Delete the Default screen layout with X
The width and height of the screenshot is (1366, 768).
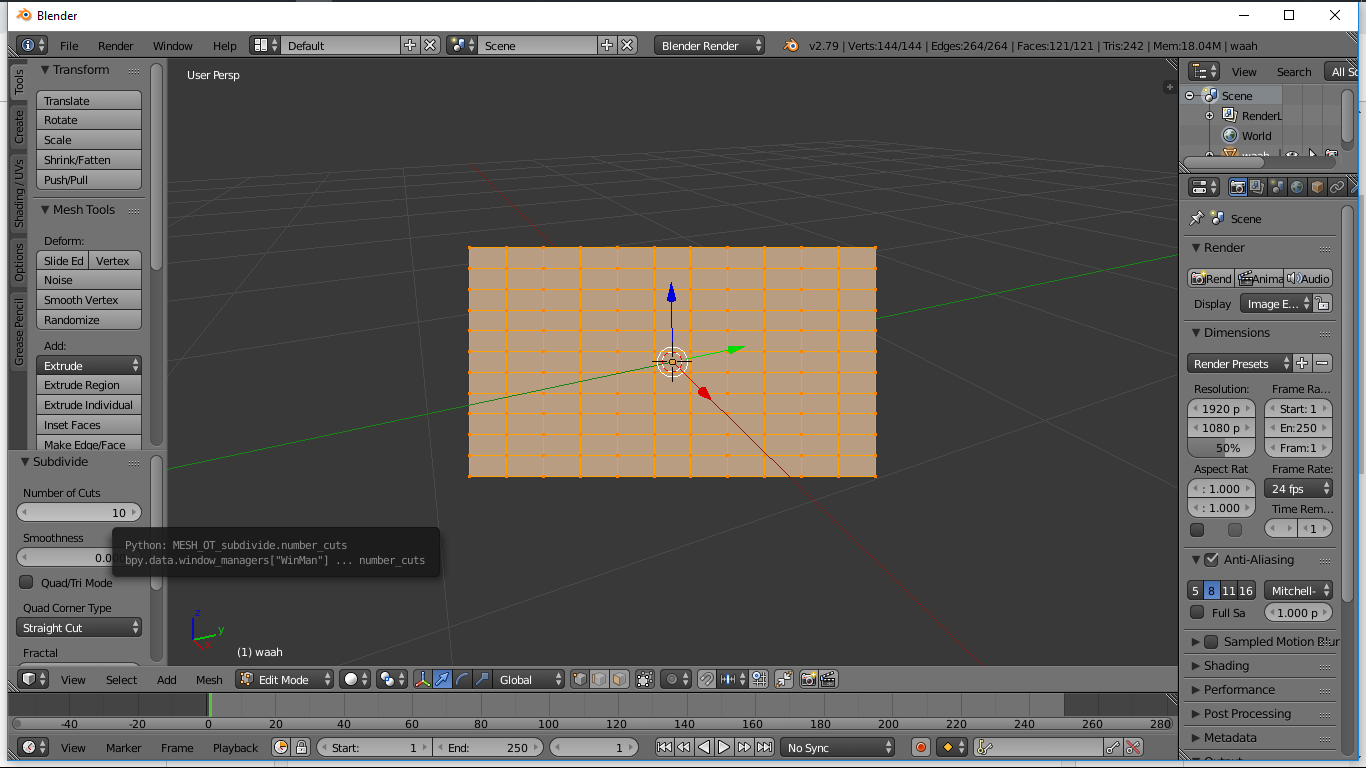pos(430,45)
